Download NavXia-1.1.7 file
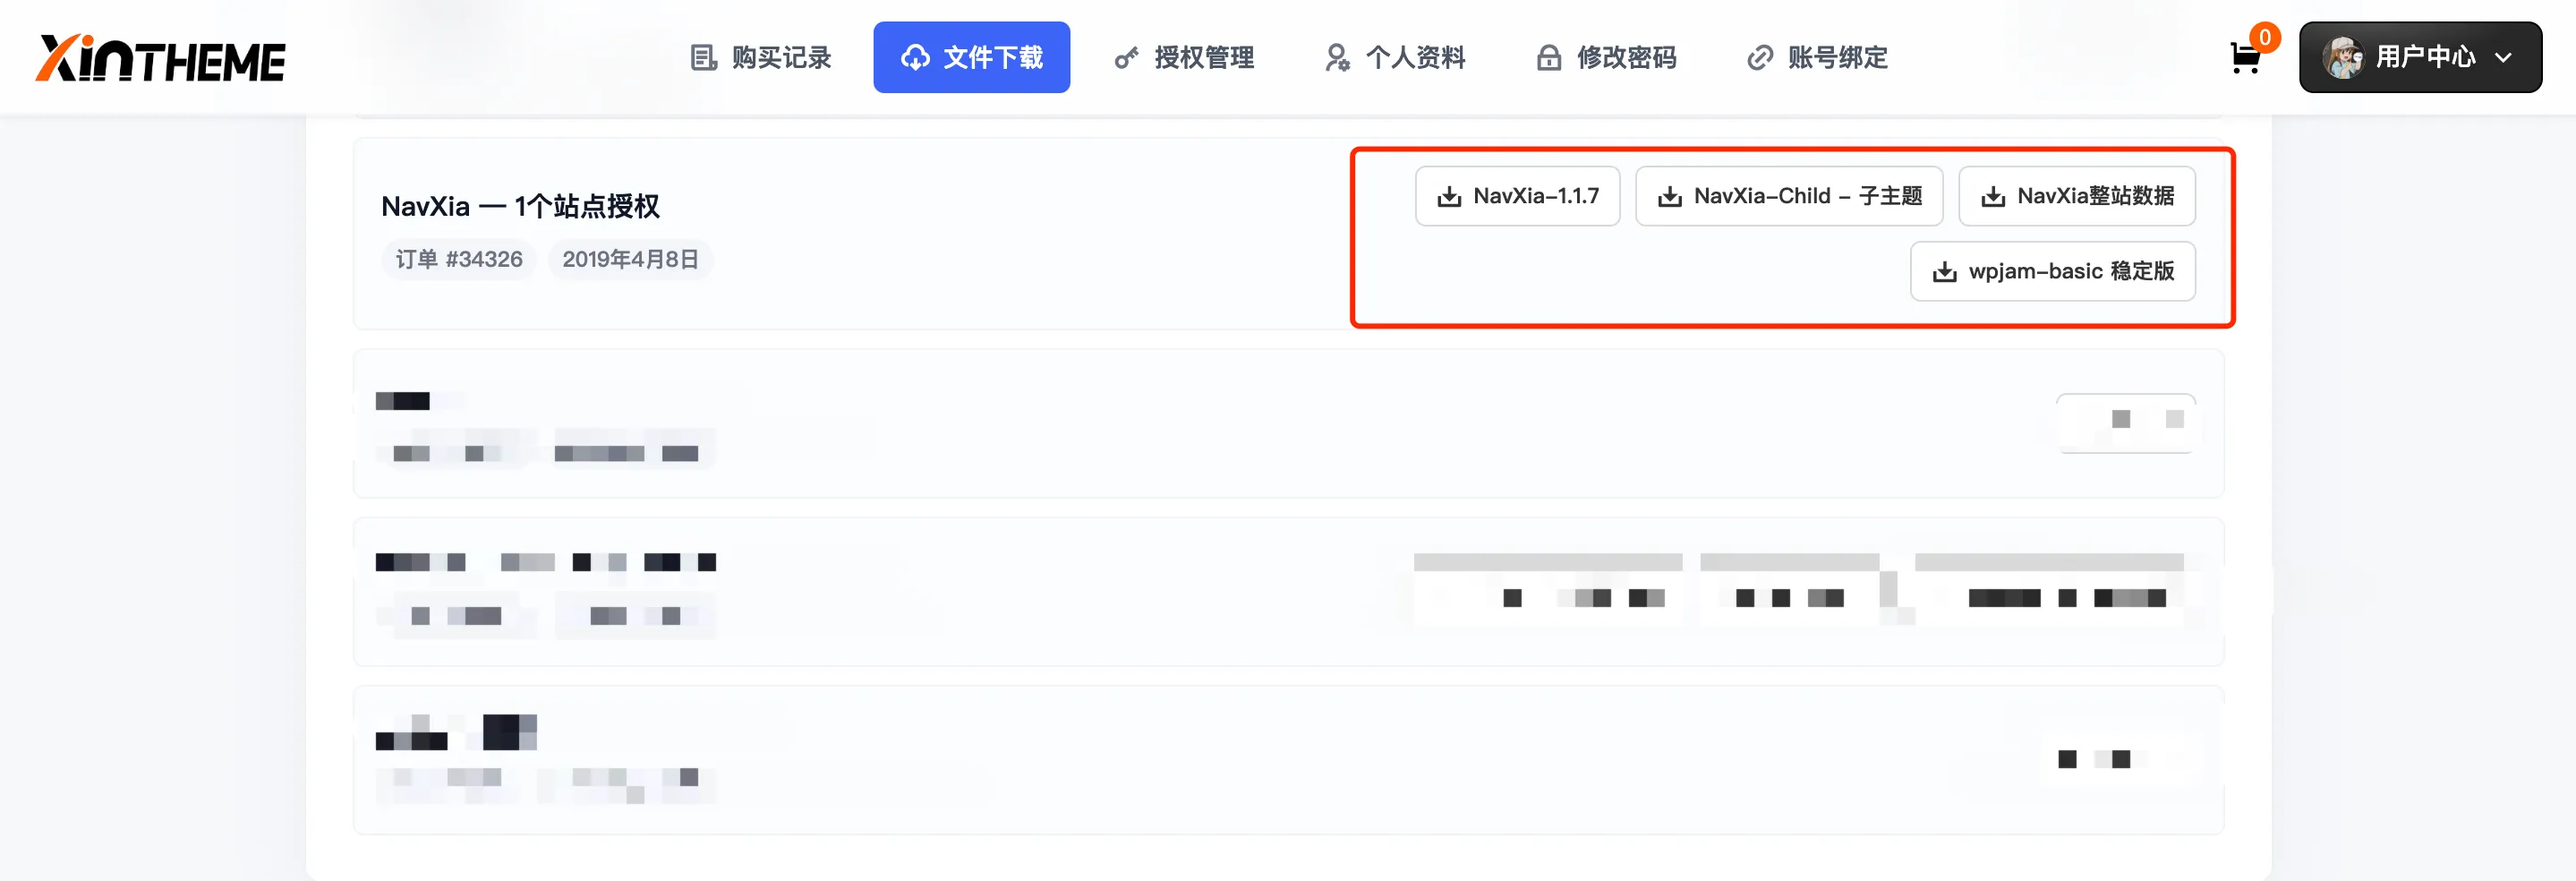Viewport: 2576px width, 881px height. click(x=1517, y=196)
